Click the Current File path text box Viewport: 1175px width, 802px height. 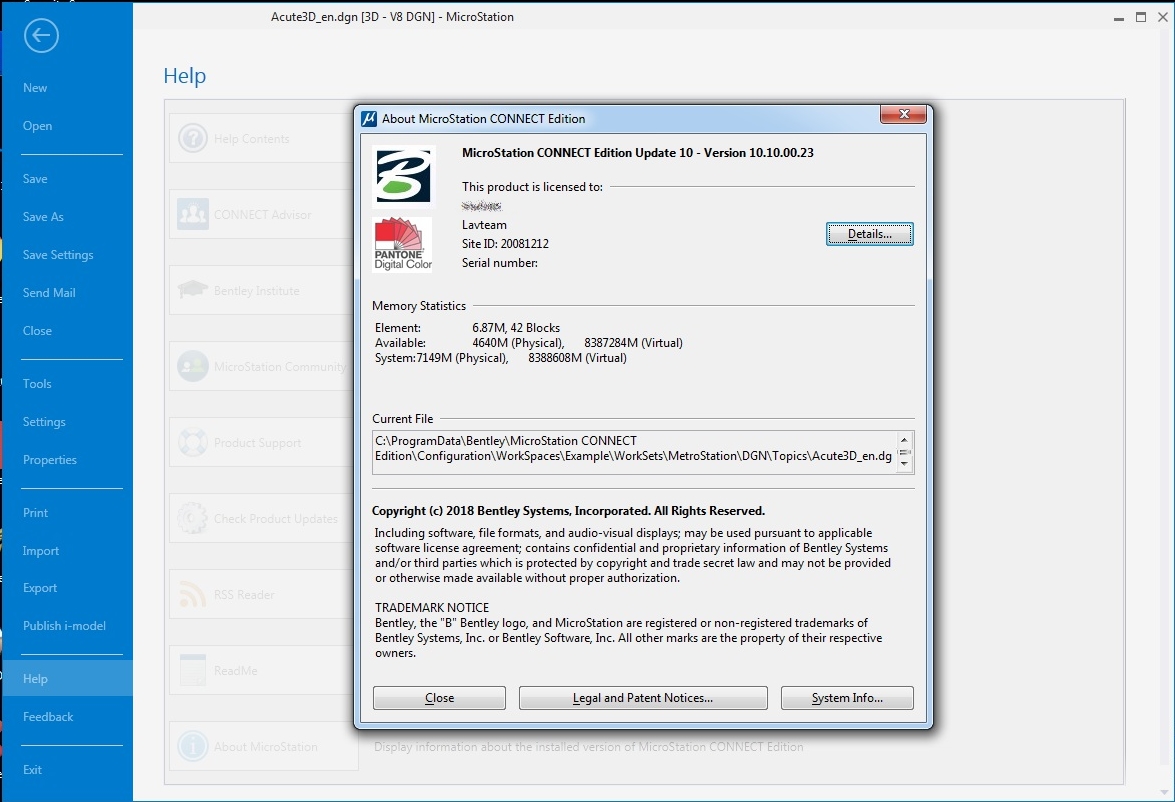click(643, 452)
